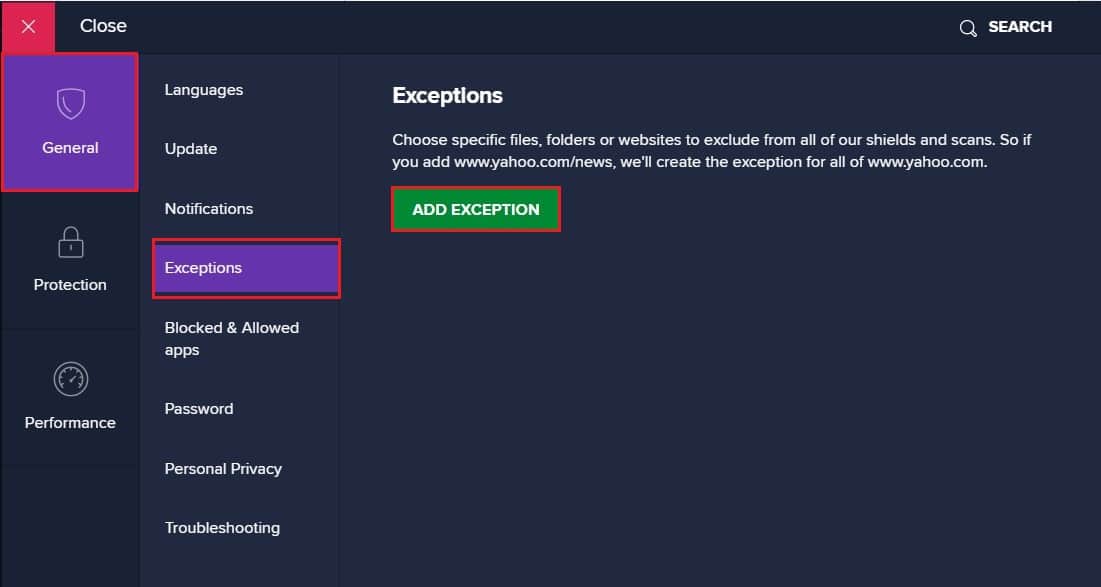
Task: Open the Password settings section
Action: (199, 409)
